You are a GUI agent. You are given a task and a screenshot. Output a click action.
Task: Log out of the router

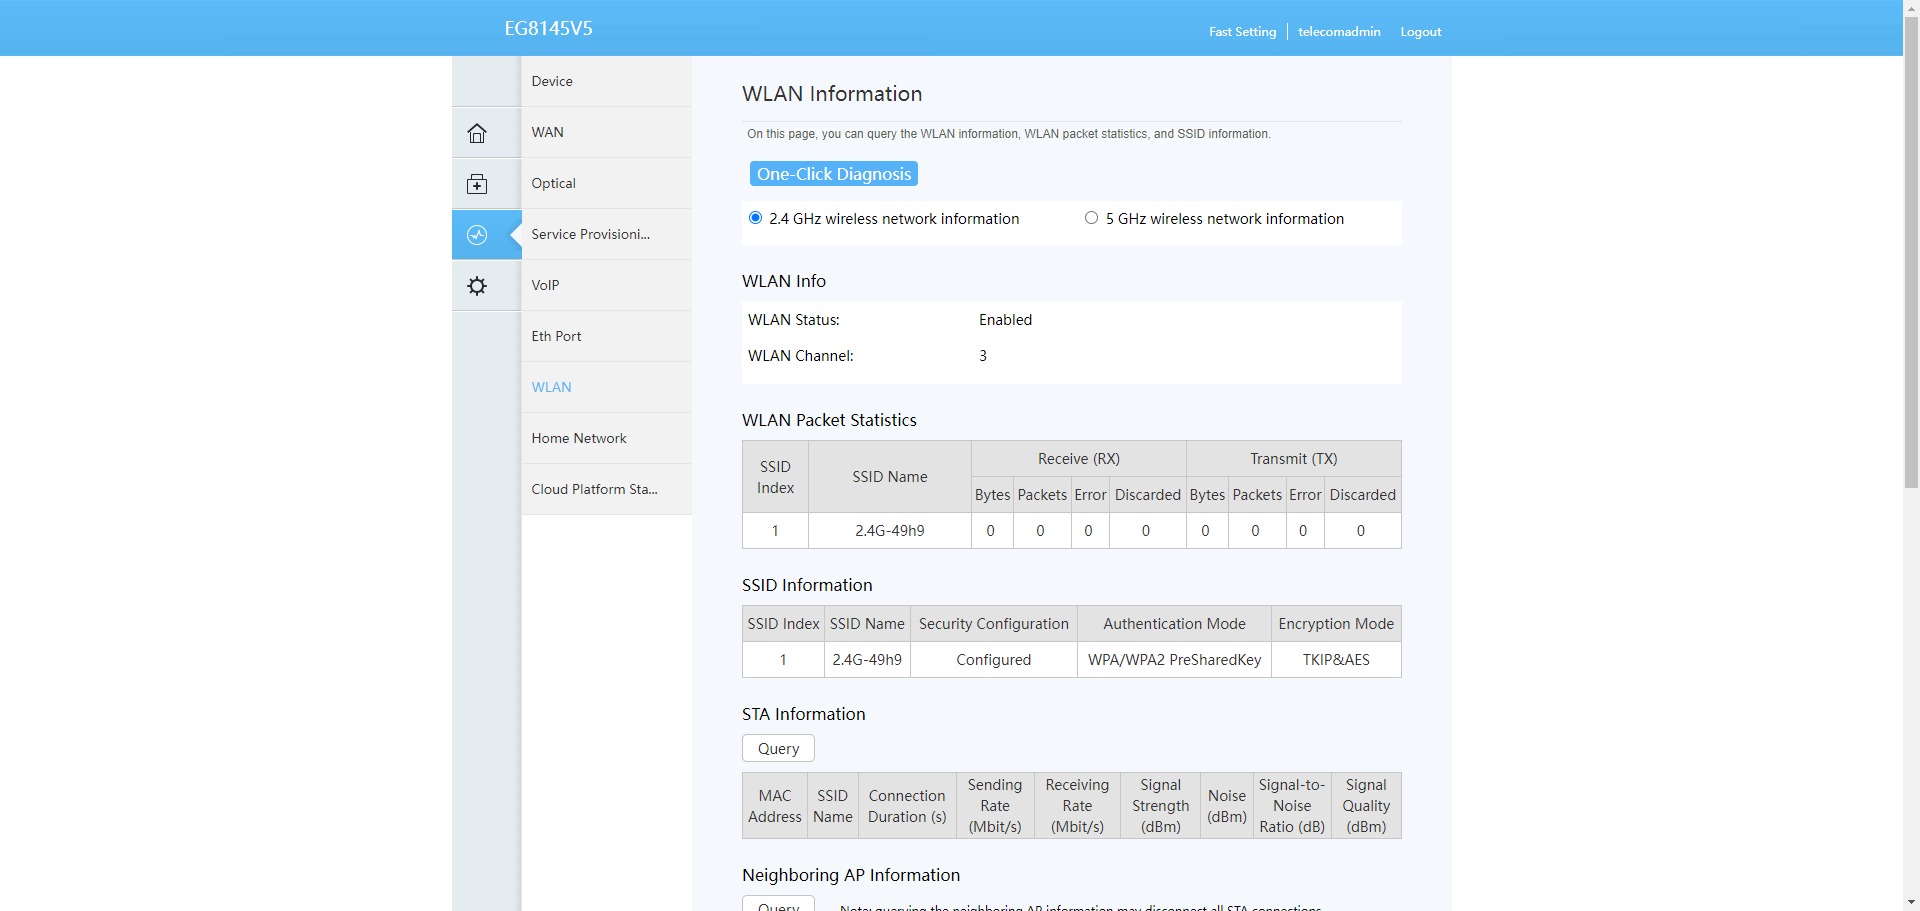pos(1420,32)
